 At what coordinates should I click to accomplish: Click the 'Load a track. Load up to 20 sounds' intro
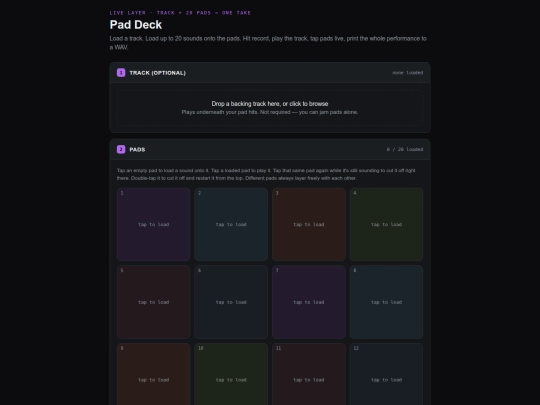268,43
